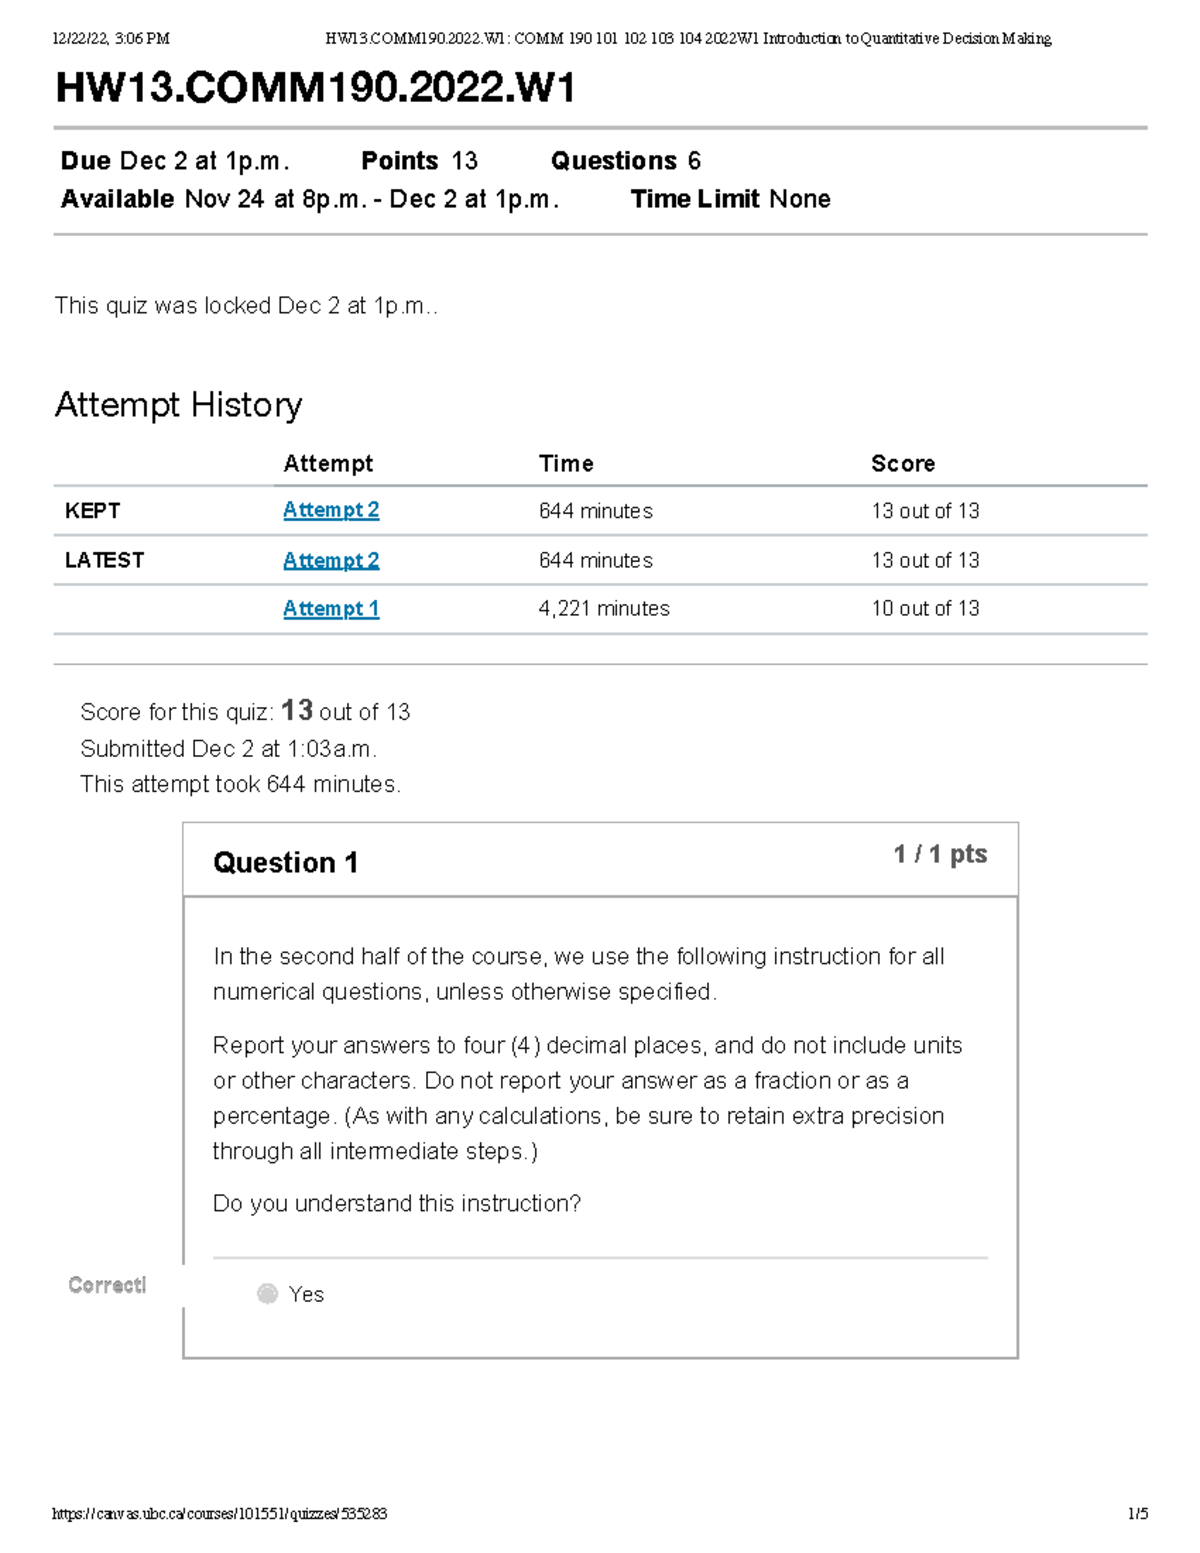Select the Yes radio button
Image resolution: width=1200 pixels, height=1553 pixels.
pyautogui.click(x=267, y=1294)
